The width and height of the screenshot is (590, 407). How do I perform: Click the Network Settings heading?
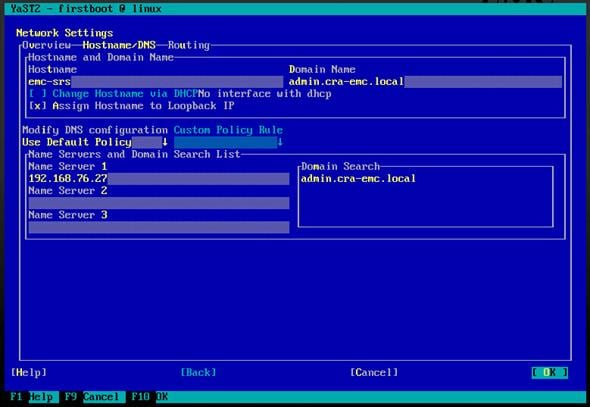pyautogui.click(x=64, y=33)
